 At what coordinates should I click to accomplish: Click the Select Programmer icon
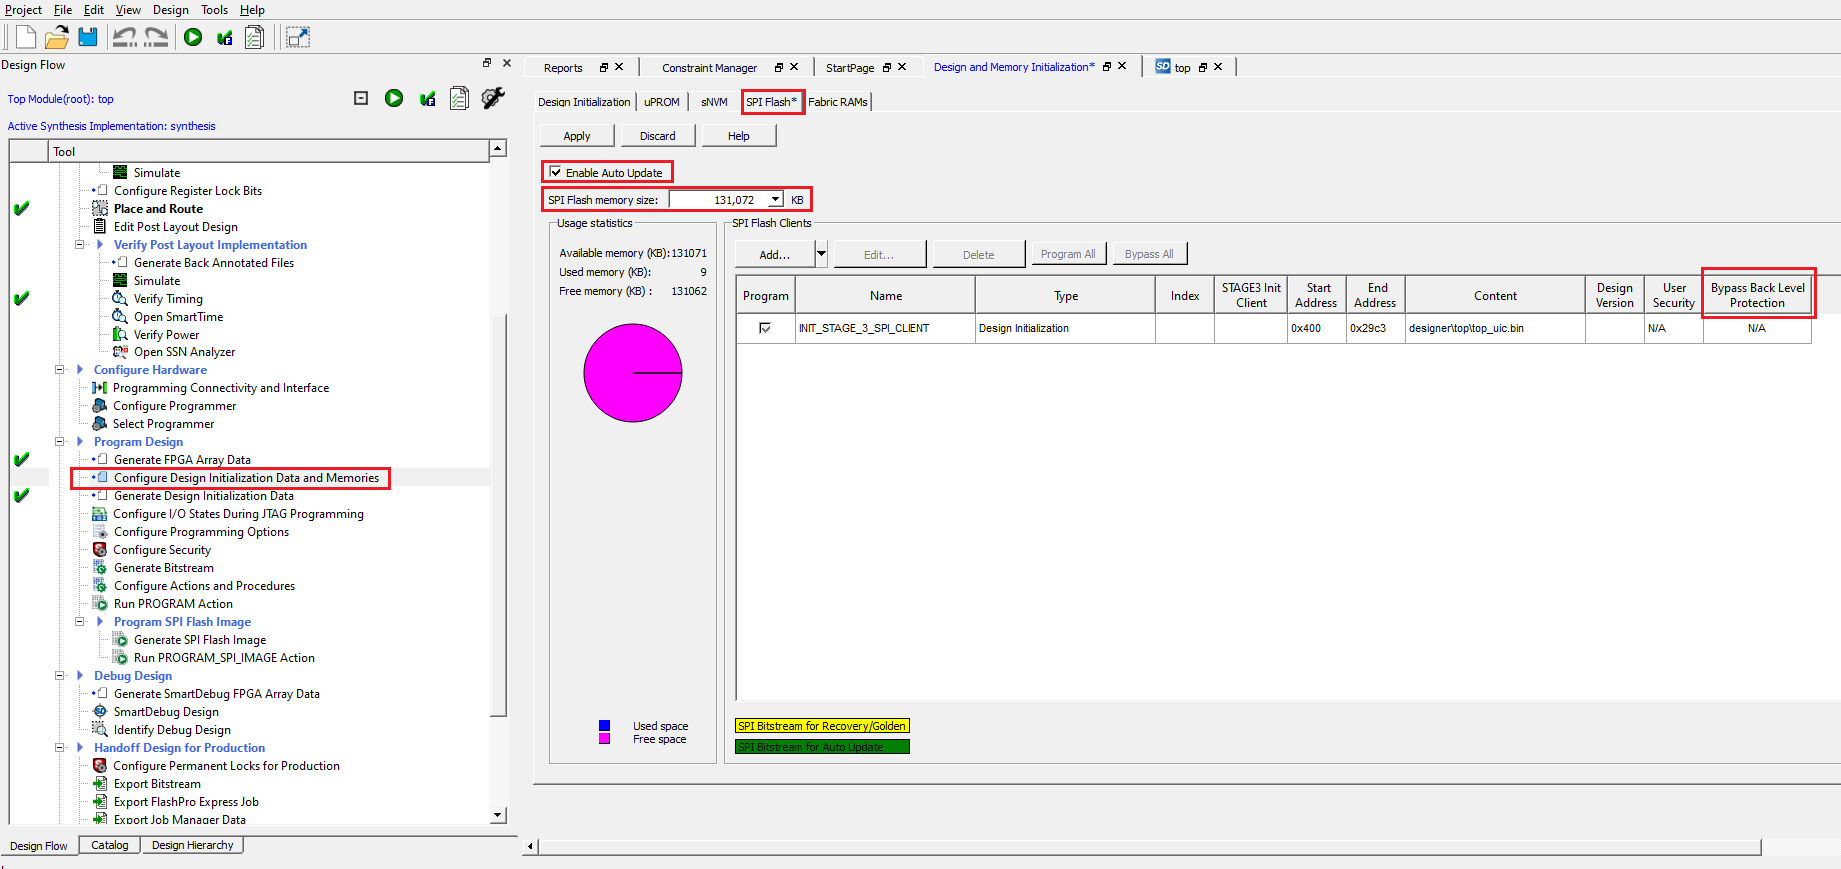pos(100,423)
